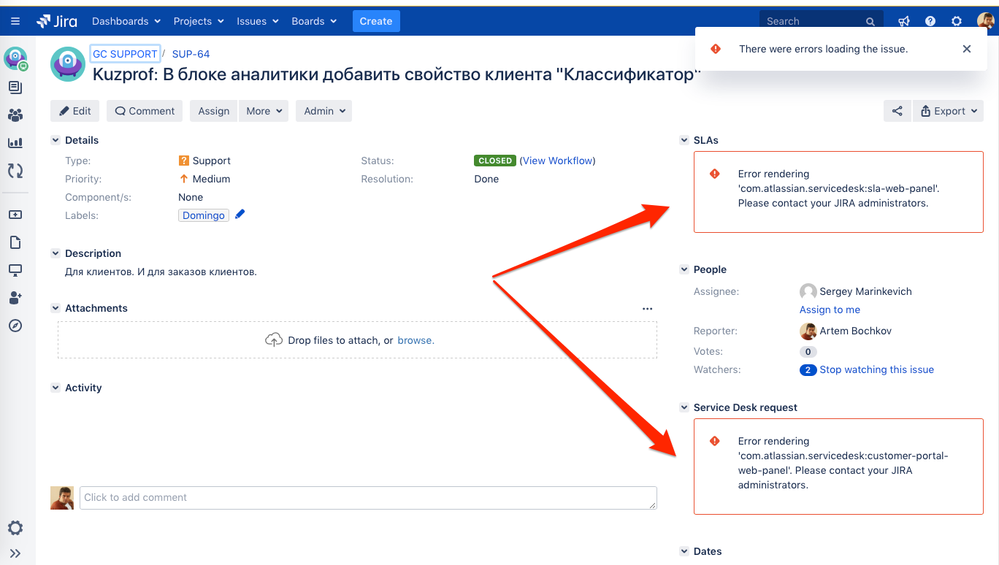The width and height of the screenshot is (999, 565).
Task: Open the administration gear in top bar
Action: 956,21
